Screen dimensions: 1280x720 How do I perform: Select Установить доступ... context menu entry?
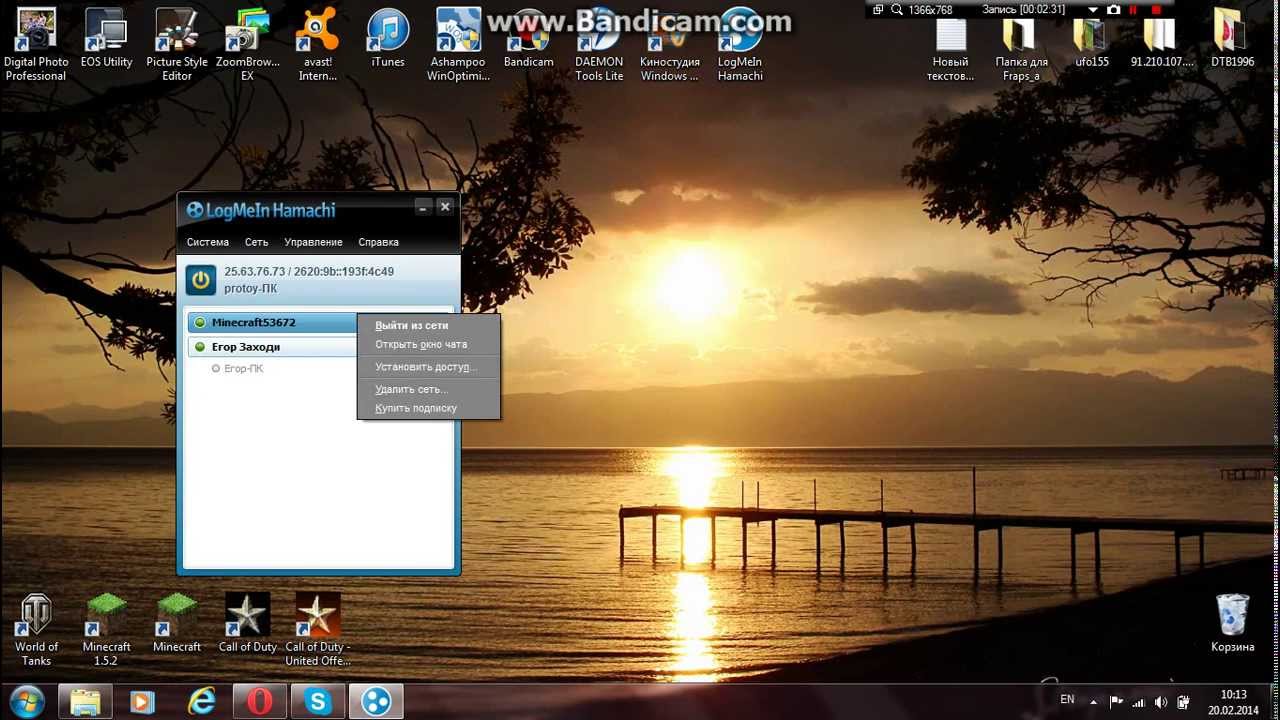click(x=428, y=367)
